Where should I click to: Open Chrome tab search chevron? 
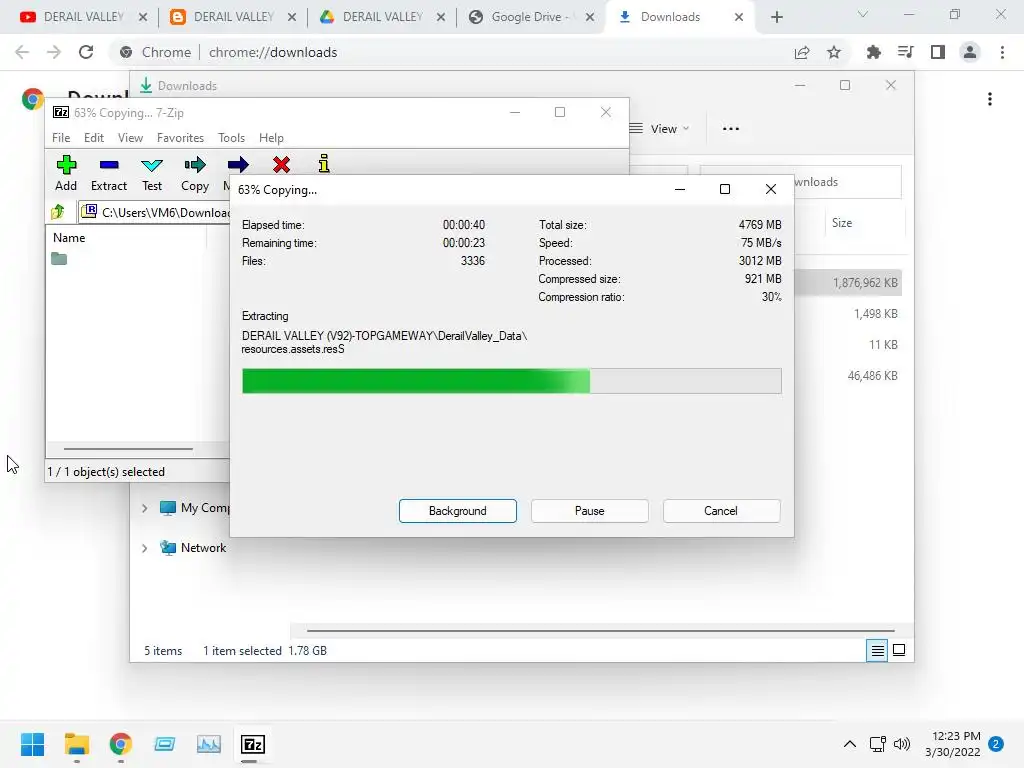point(863,14)
